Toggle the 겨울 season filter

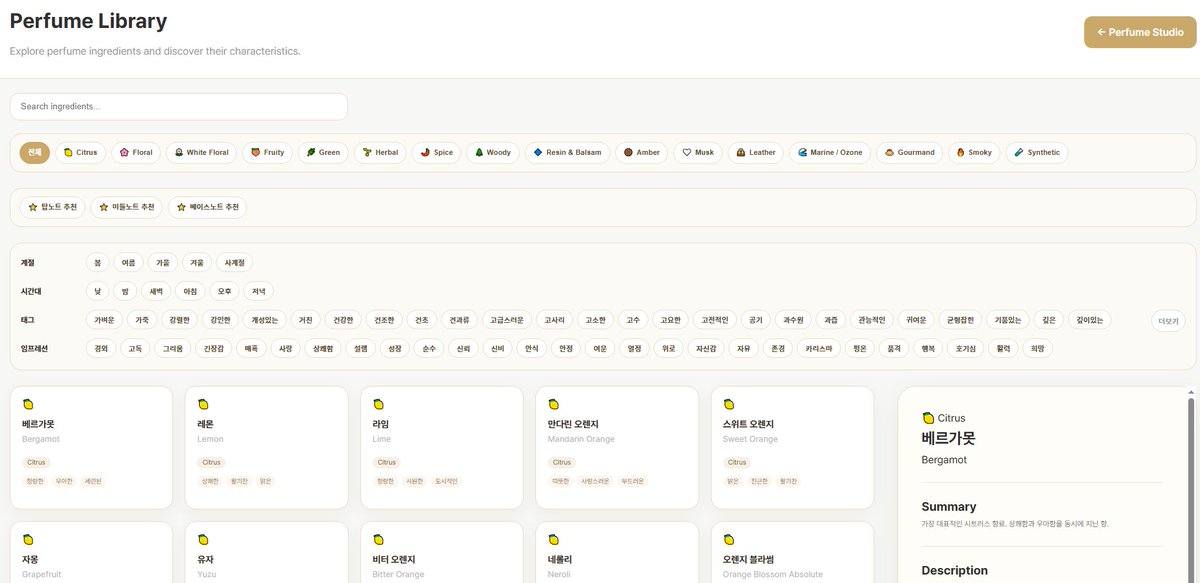[x=197, y=263]
